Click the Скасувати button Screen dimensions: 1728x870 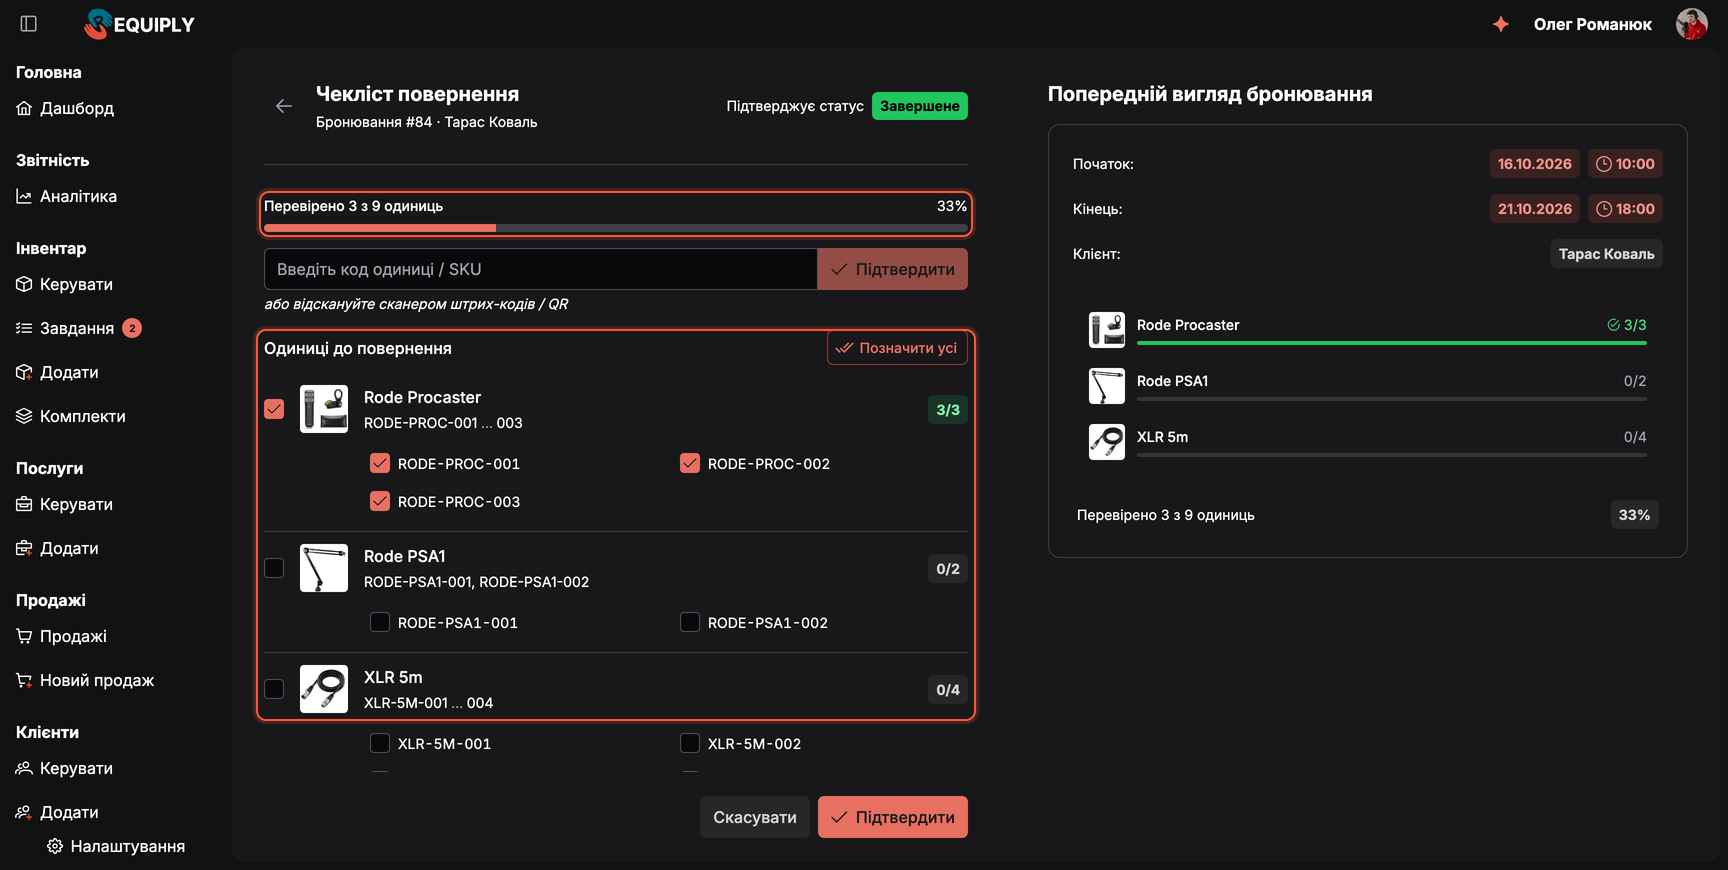click(x=755, y=817)
